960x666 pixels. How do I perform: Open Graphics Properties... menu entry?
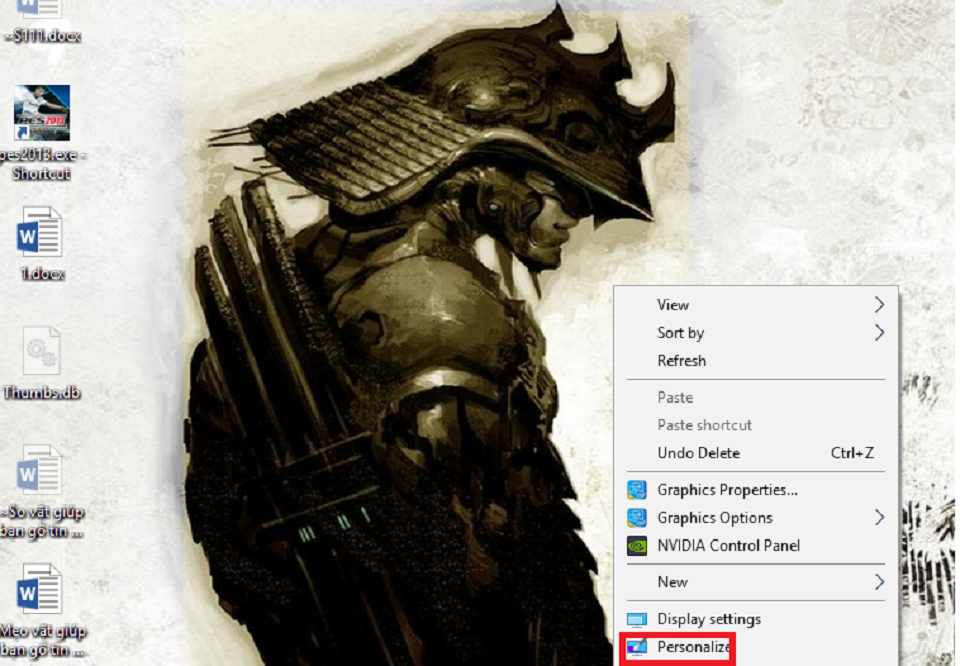756,490
